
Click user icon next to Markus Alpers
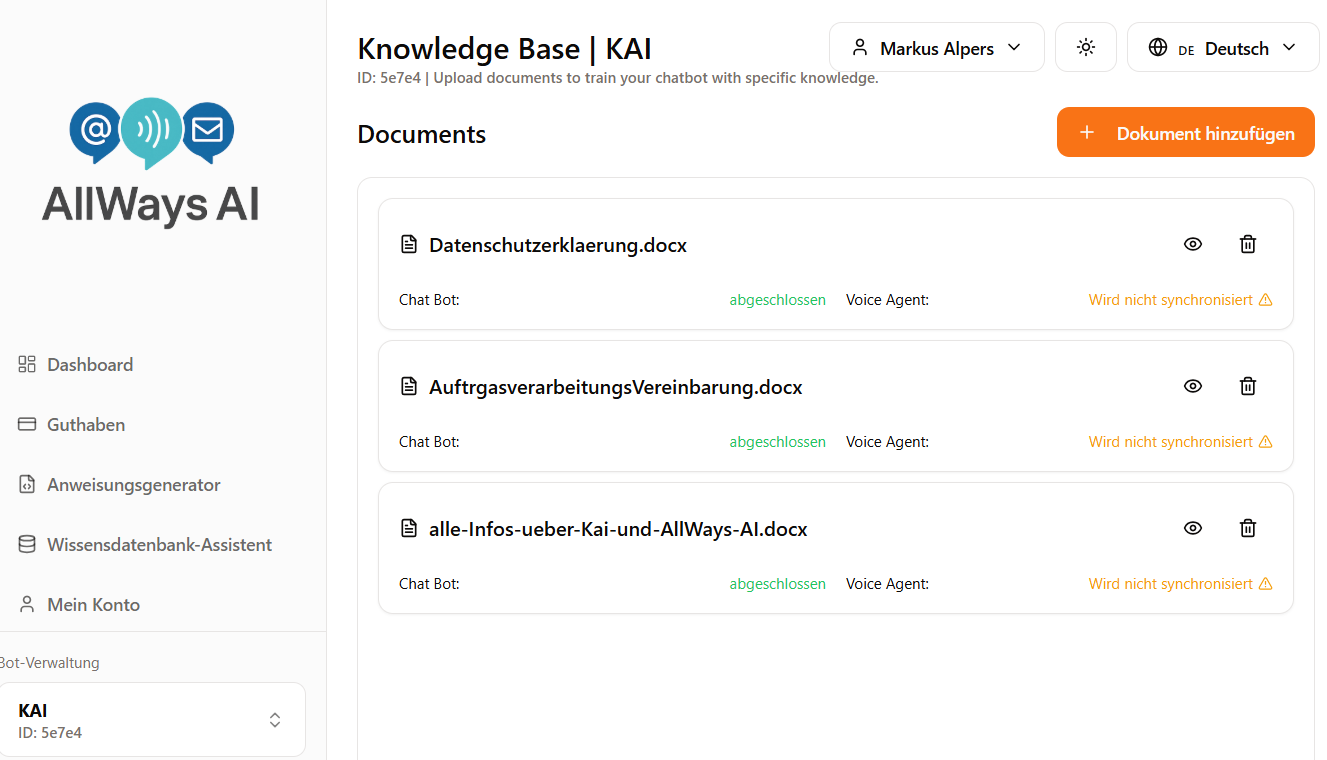coord(859,48)
